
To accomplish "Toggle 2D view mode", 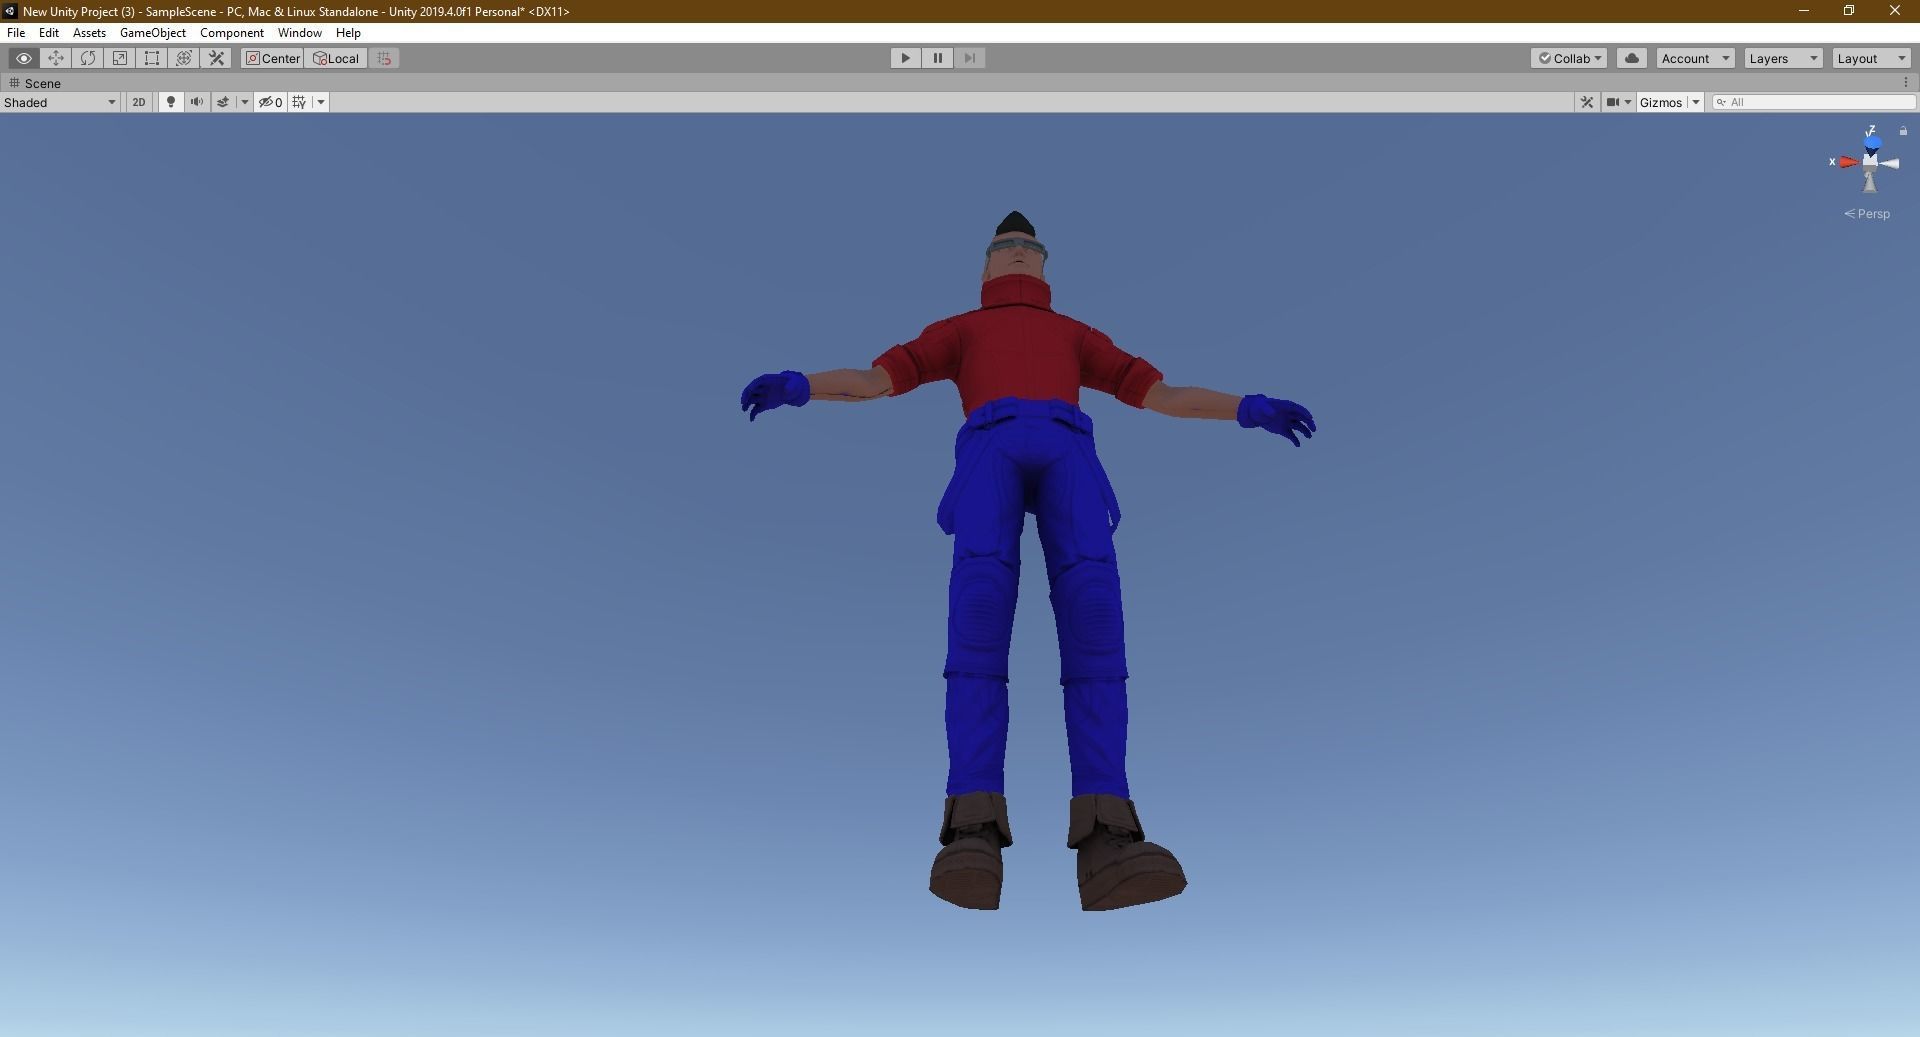I will [139, 102].
